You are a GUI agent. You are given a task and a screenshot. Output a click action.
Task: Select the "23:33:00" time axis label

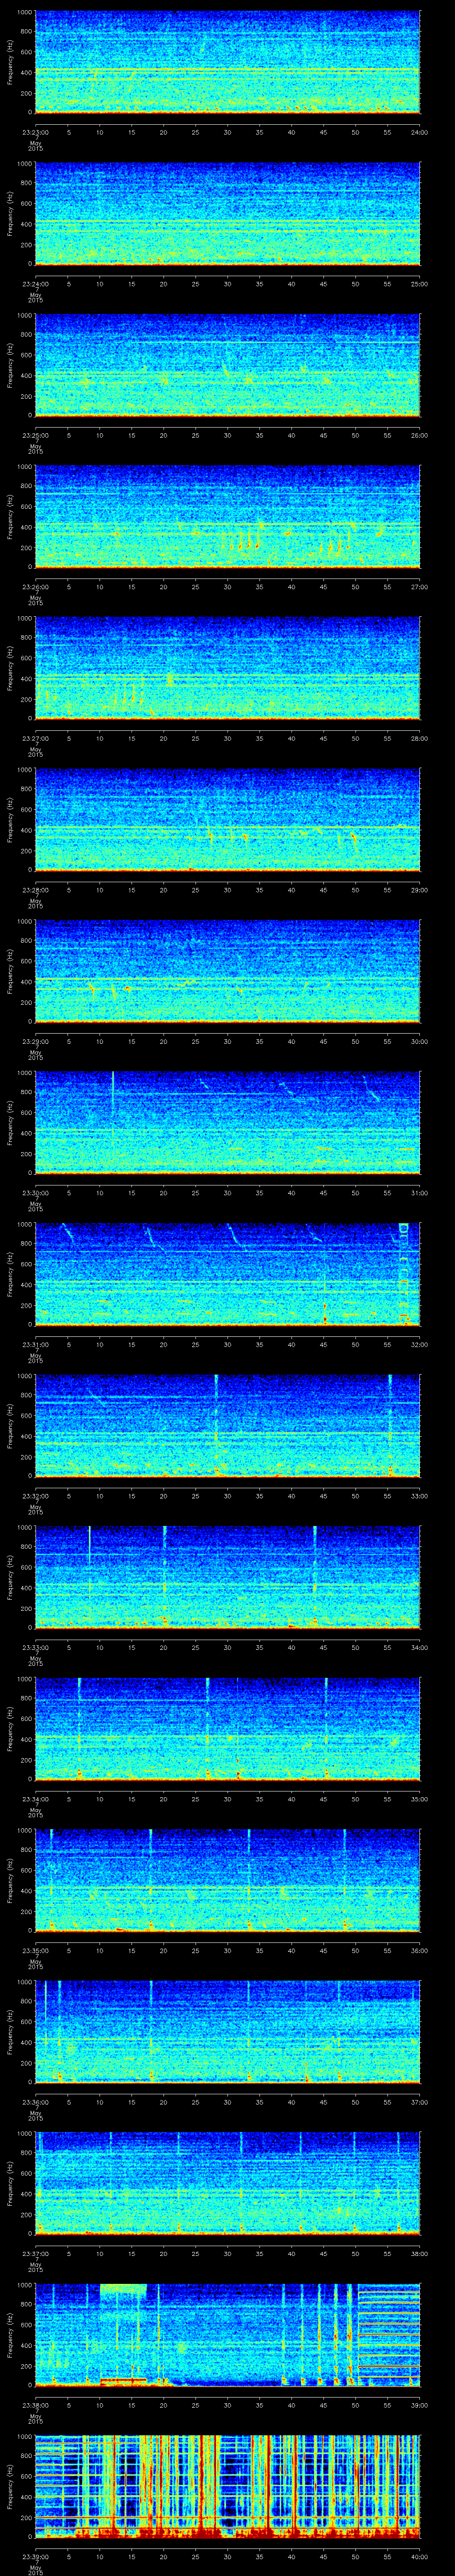coord(35,1647)
